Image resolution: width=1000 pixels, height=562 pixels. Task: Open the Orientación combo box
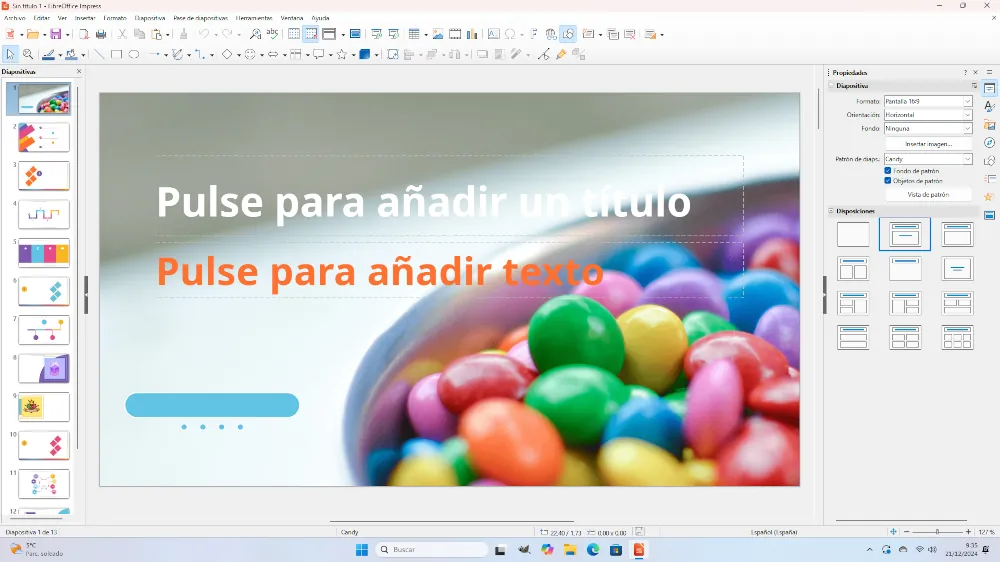coord(928,115)
